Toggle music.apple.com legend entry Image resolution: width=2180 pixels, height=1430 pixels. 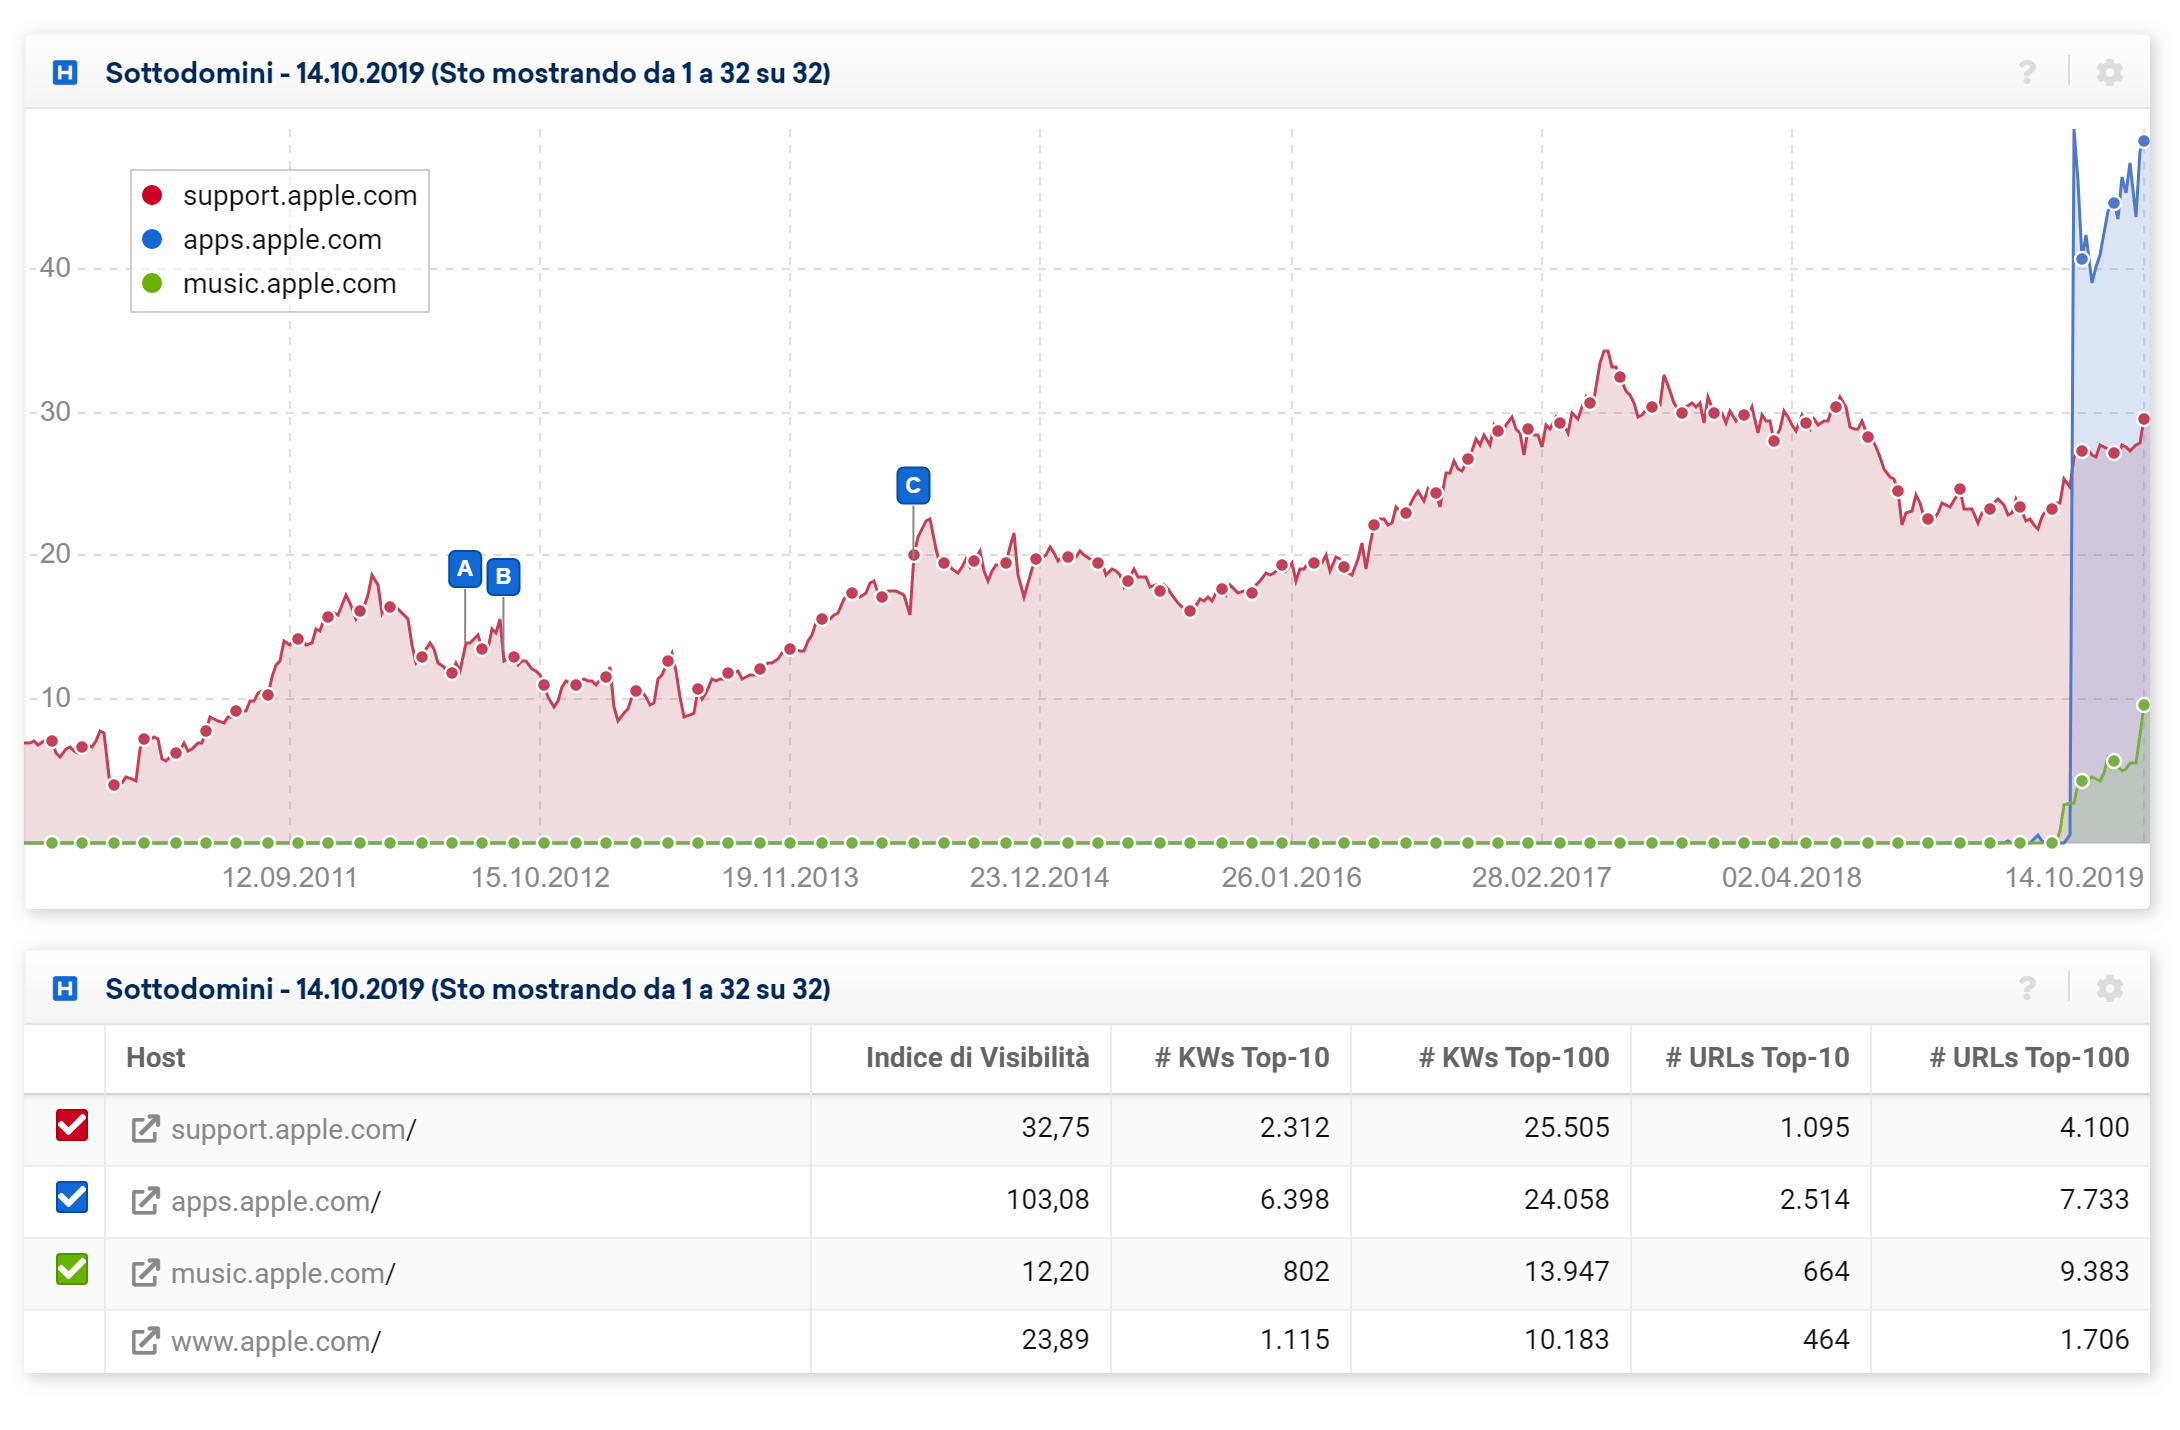coord(269,283)
